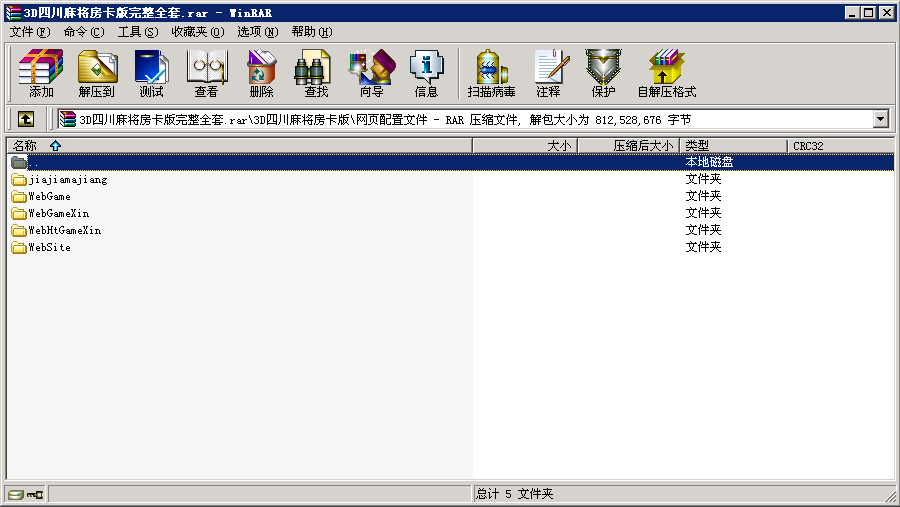Open the Tools (工具) menu
900x507 pixels.
coord(138,32)
